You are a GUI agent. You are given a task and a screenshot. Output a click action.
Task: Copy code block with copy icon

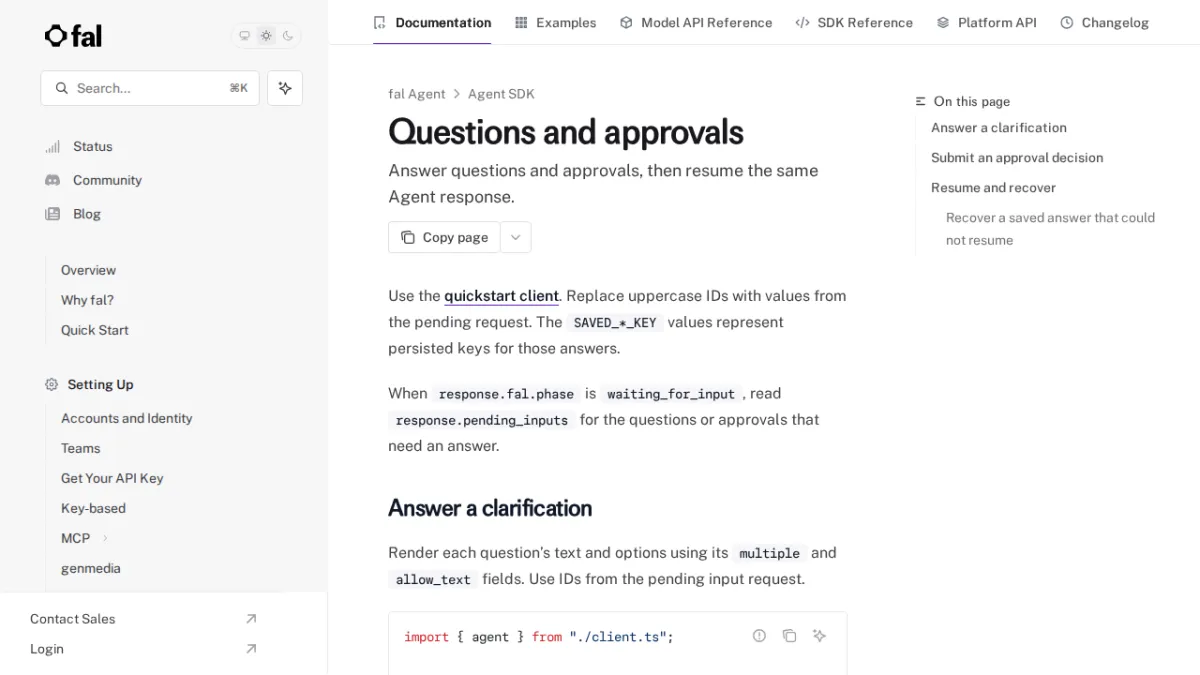(789, 636)
